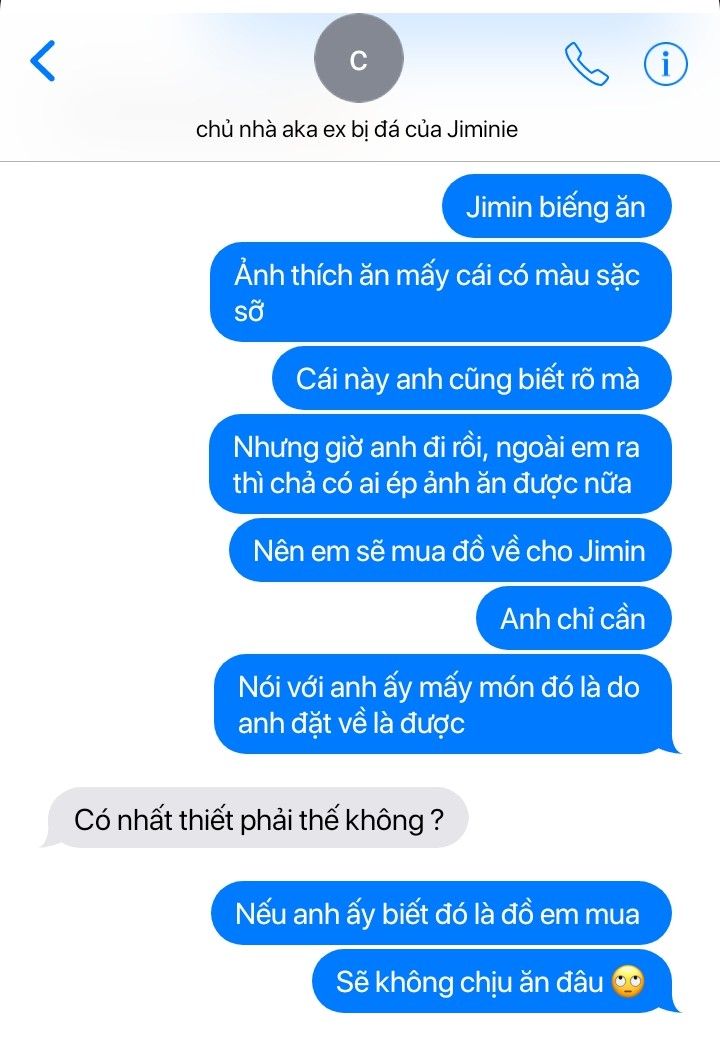Open contact details via info icon

coord(666,64)
